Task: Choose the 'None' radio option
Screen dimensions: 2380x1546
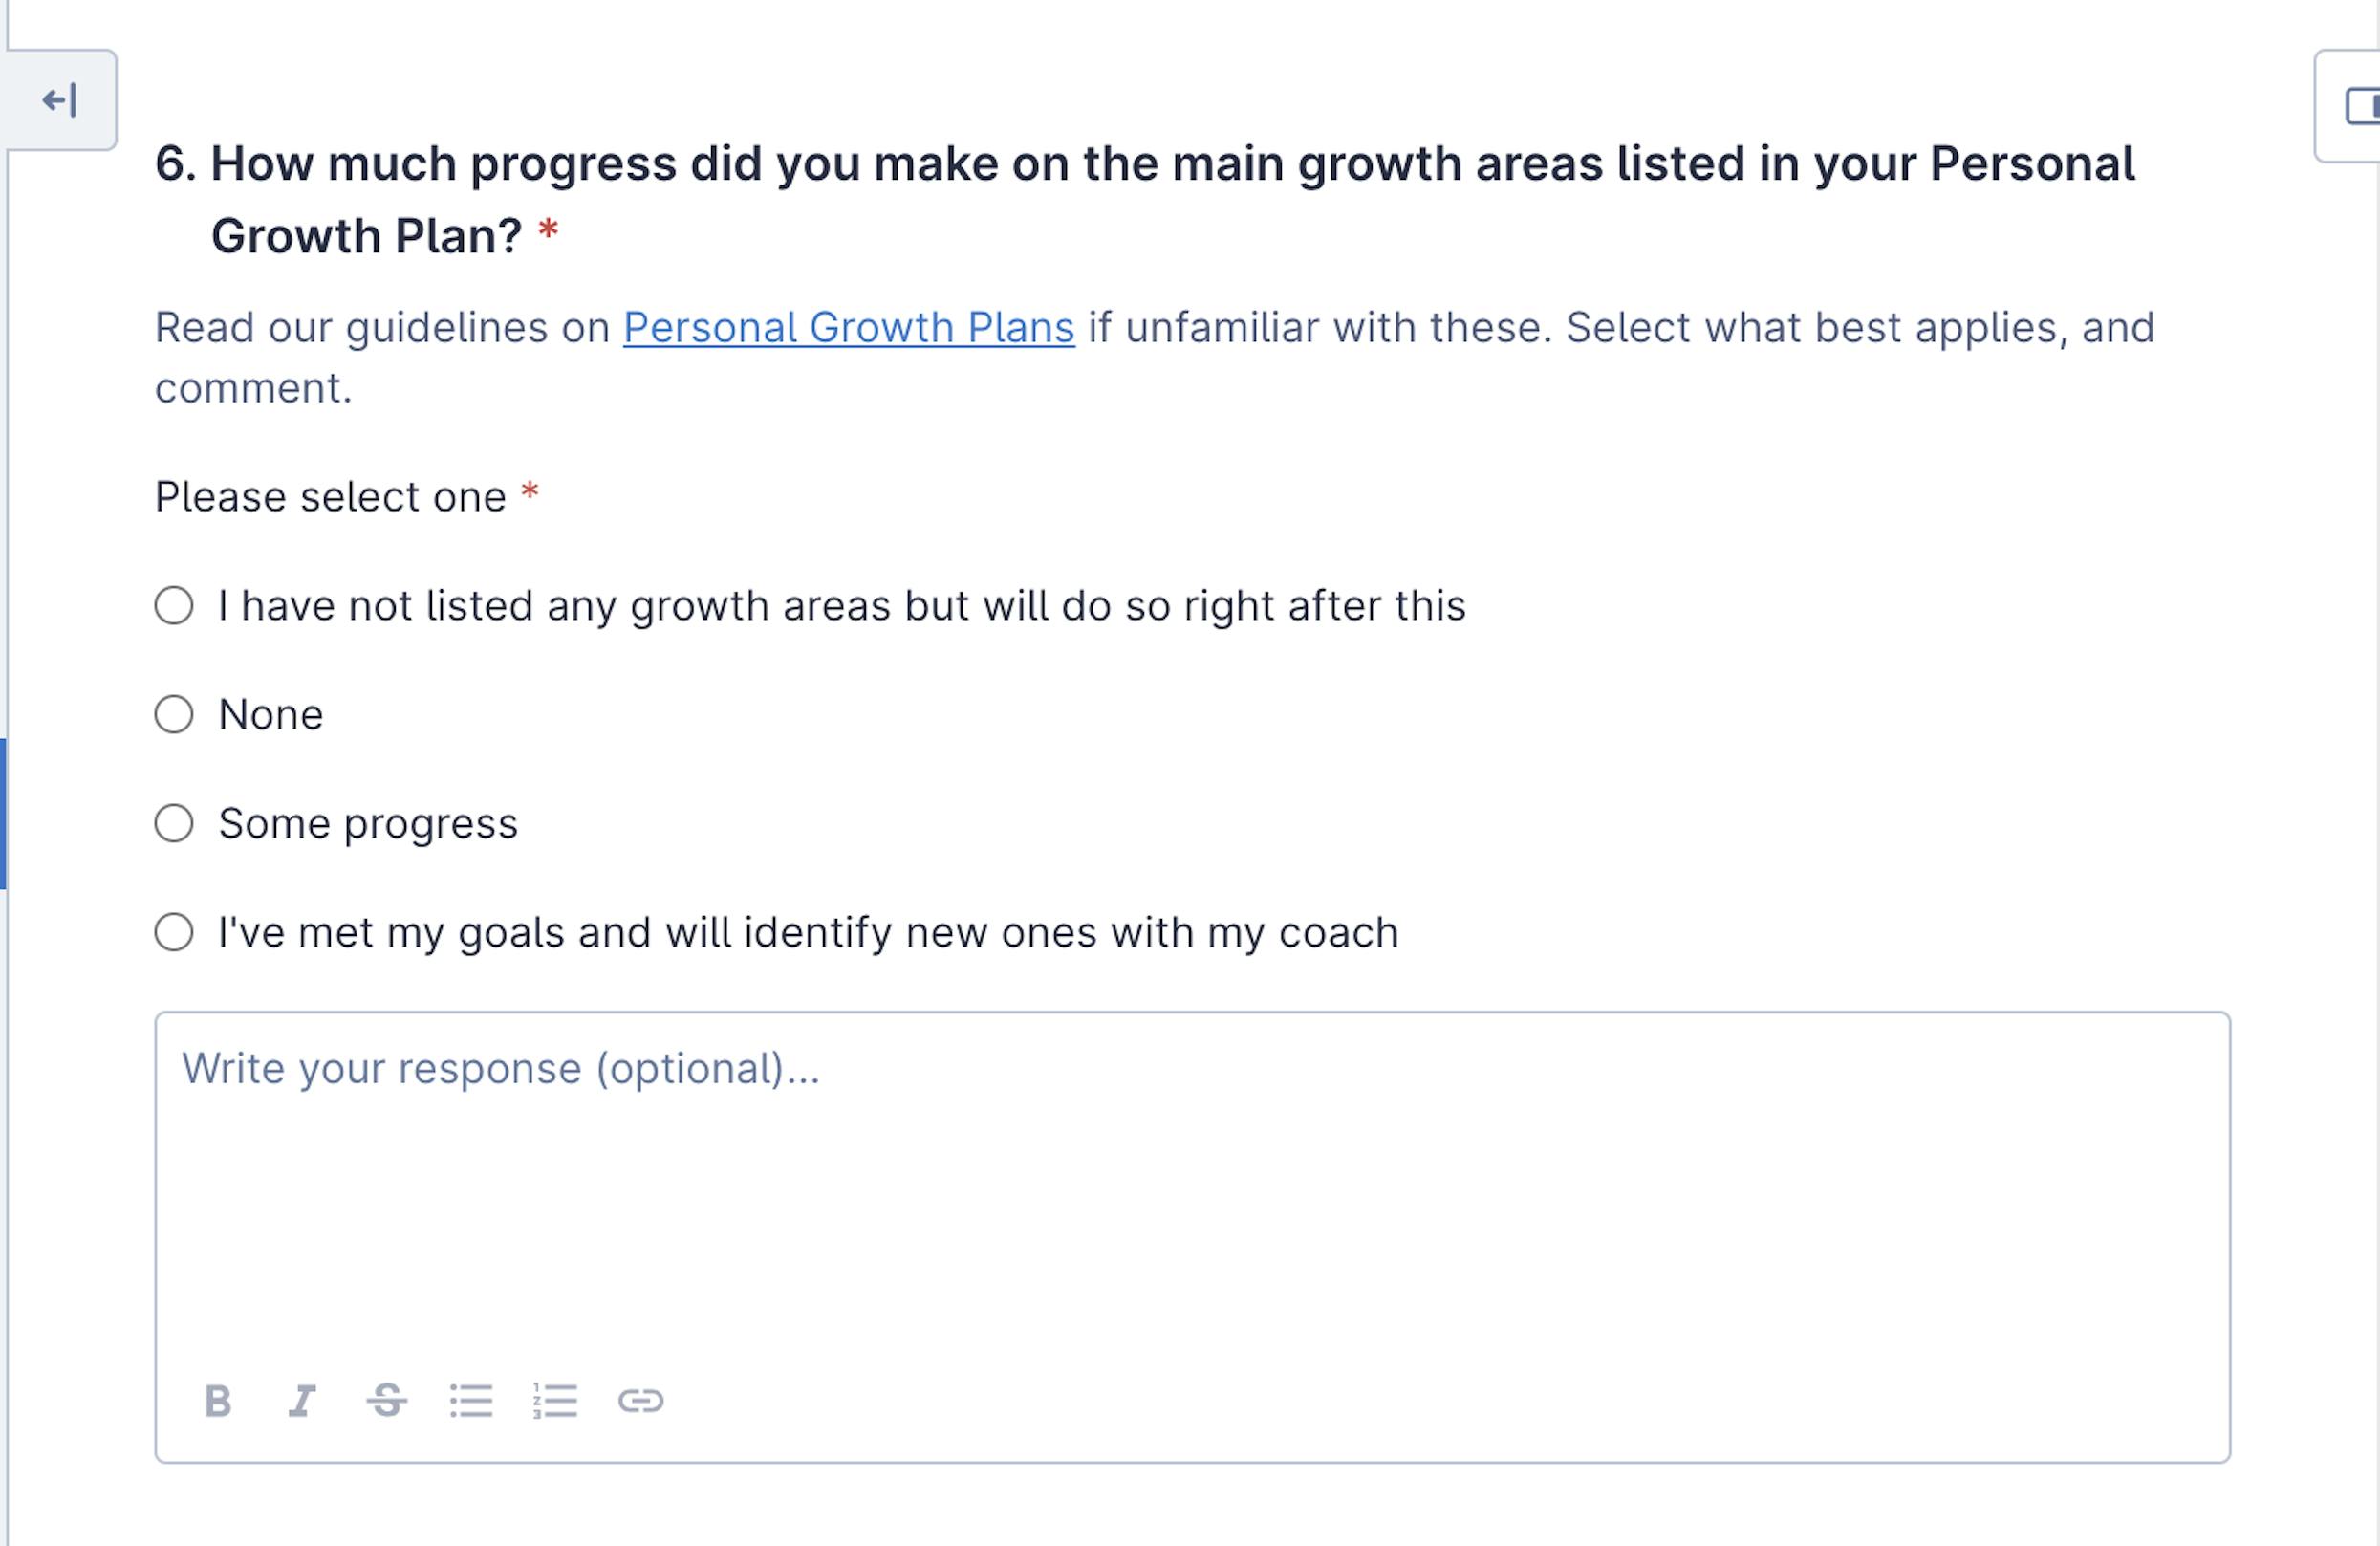Action: [174, 715]
